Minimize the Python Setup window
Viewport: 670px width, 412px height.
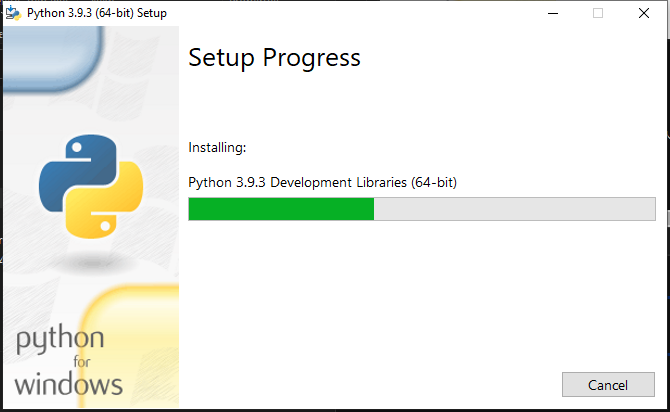pyautogui.click(x=553, y=13)
